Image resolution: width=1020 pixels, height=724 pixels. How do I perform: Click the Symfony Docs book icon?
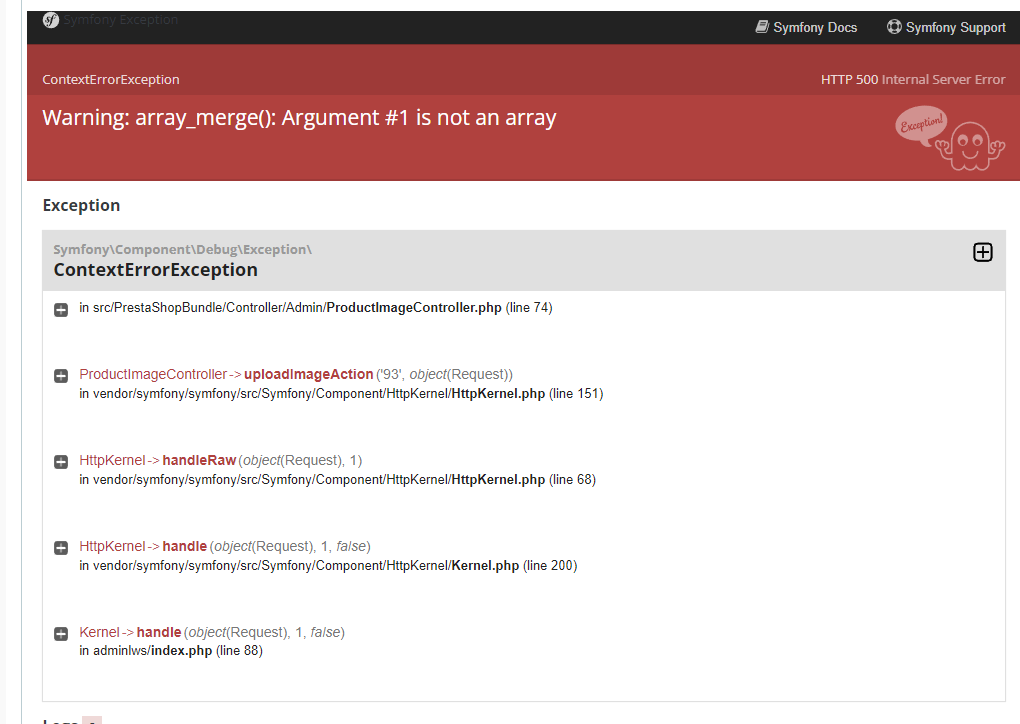(762, 27)
